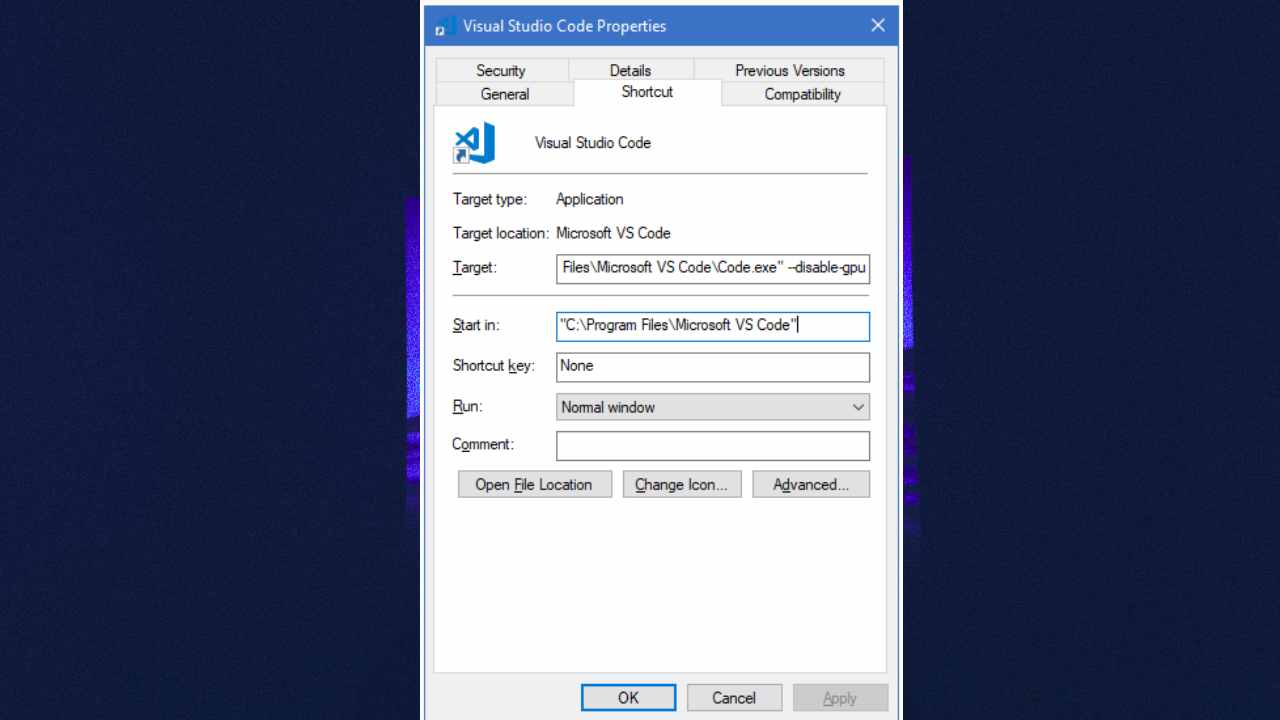Open the Details tab
Image resolution: width=1280 pixels, height=720 pixels.
click(630, 70)
